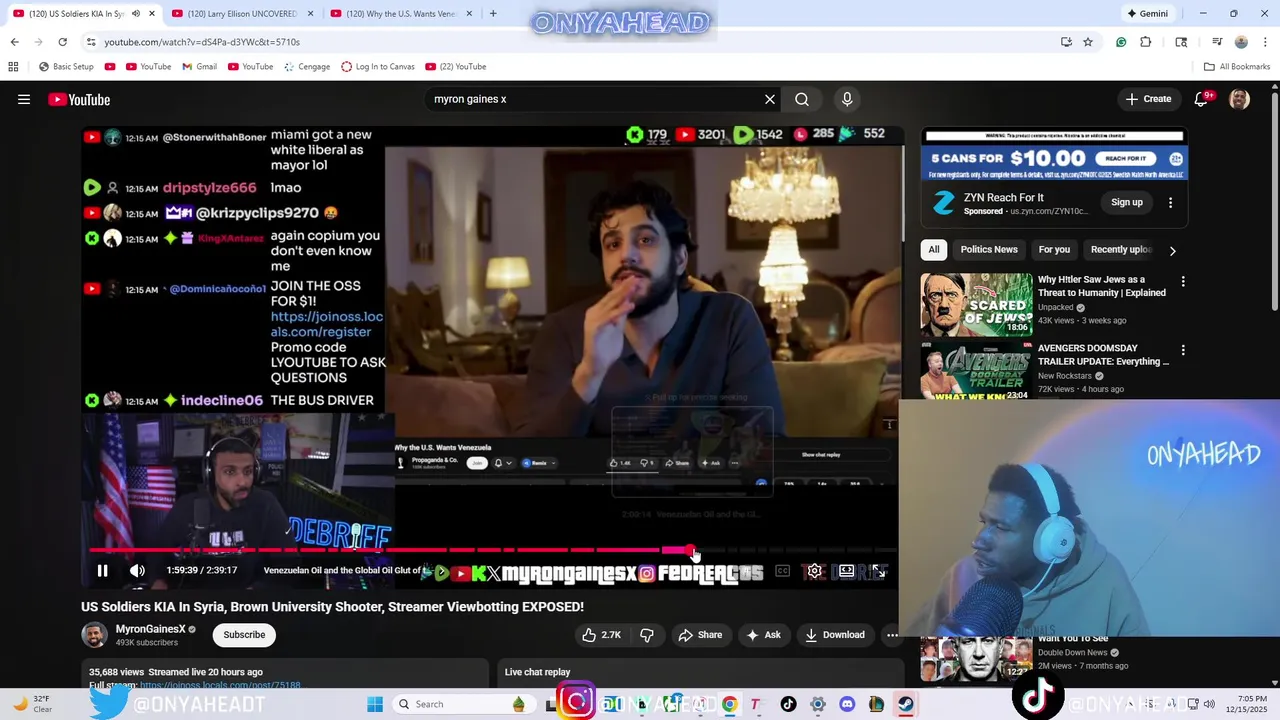Bookmark this page with star
1280x720 pixels.
(1088, 42)
